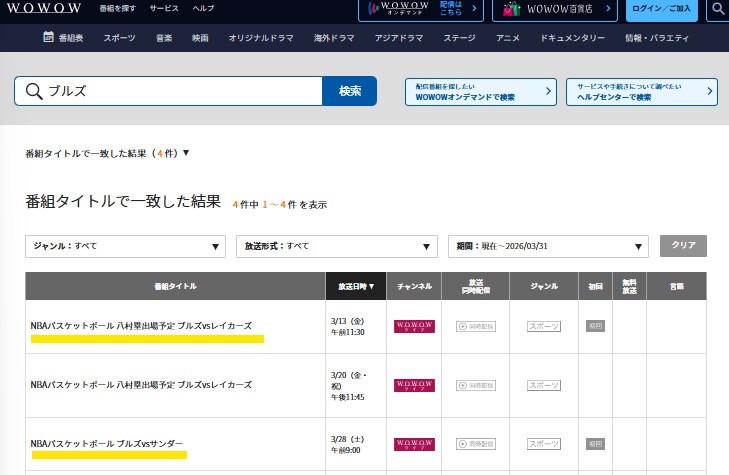Click ジャンル column header

pos(544,286)
